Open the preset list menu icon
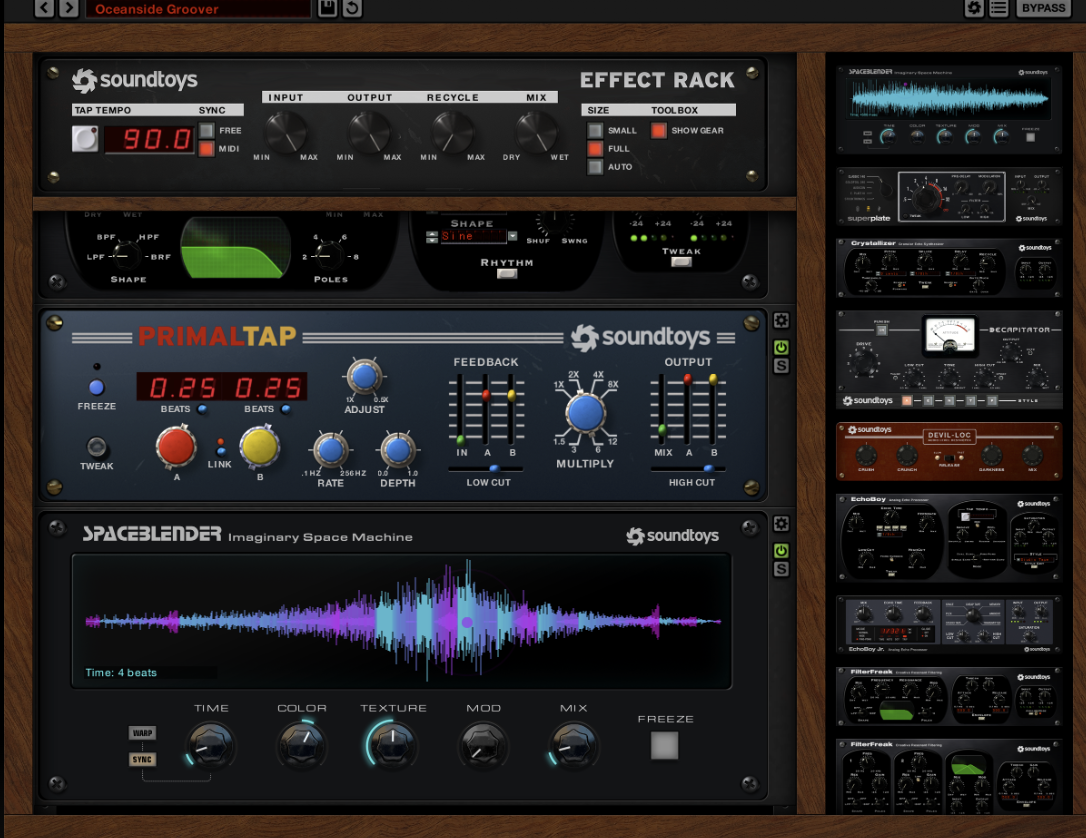The width and height of the screenshot is (1086, 838). tap(998, 8)
